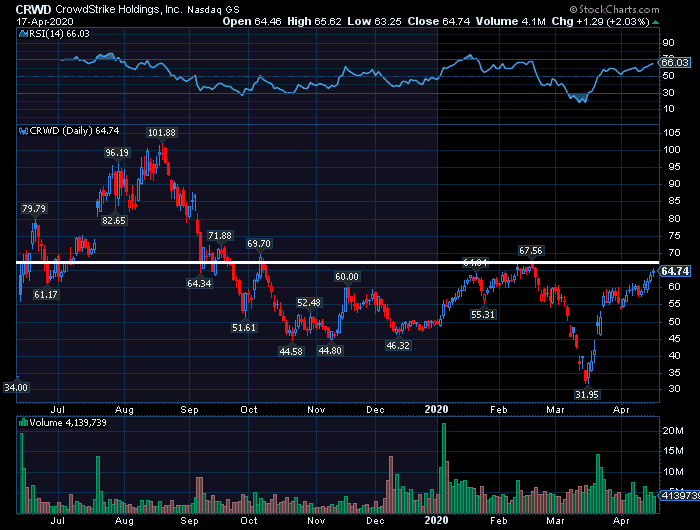The width and height of the screenshot is (700, 530).
Task: Click the Close 64.74 value in the header
Action: (x=439, y=21)
